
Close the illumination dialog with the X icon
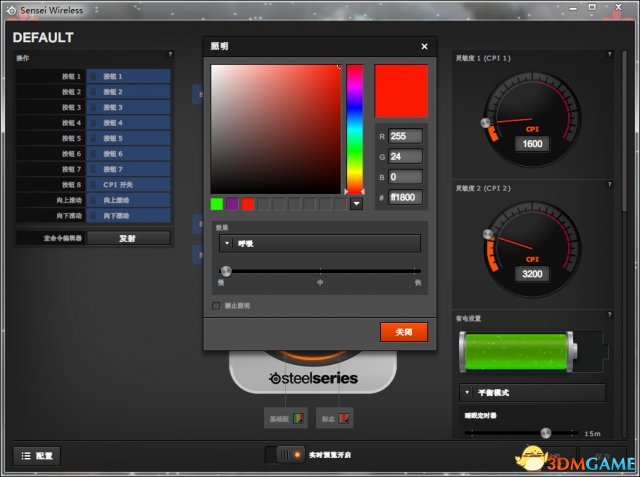click(424, 46)
